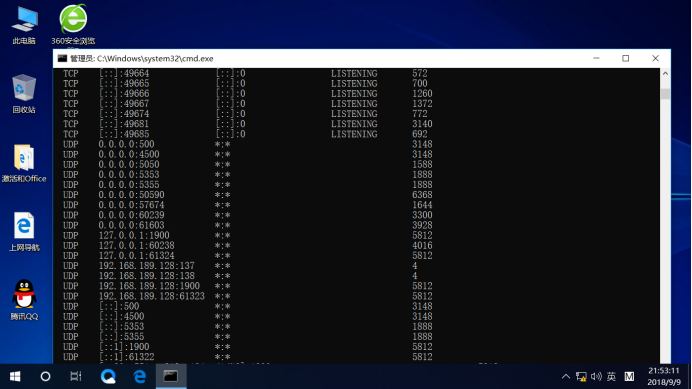Screen dimensions: 692x389
Task: Select the 激活和Office folder icon
Action: [24, 163]
